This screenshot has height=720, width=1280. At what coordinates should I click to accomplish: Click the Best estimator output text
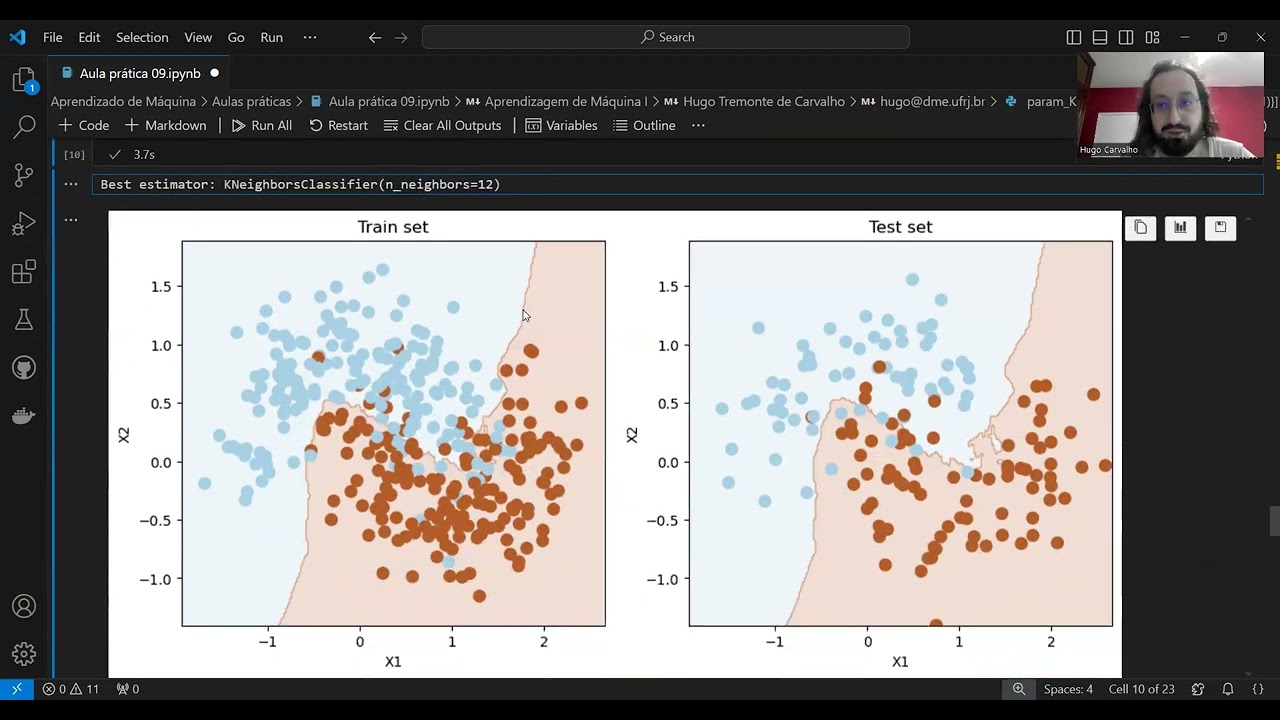click(x=300, y=185)
